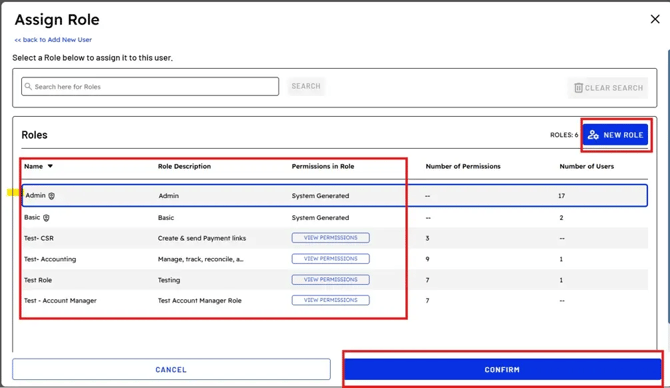Click the 9 permissions count for Test- Accounting
The width and height of the screenshot is (670, 388).
(428, 259)
